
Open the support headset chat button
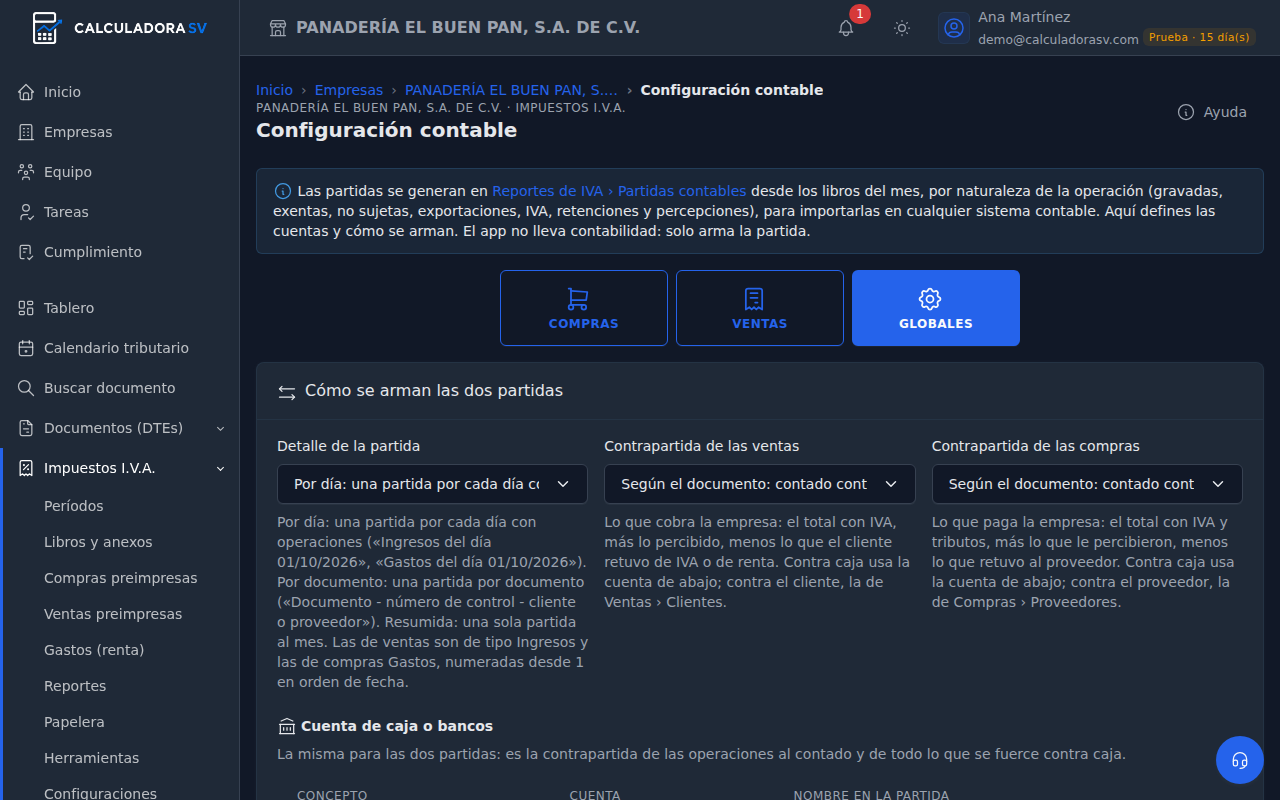point(1240,760)
